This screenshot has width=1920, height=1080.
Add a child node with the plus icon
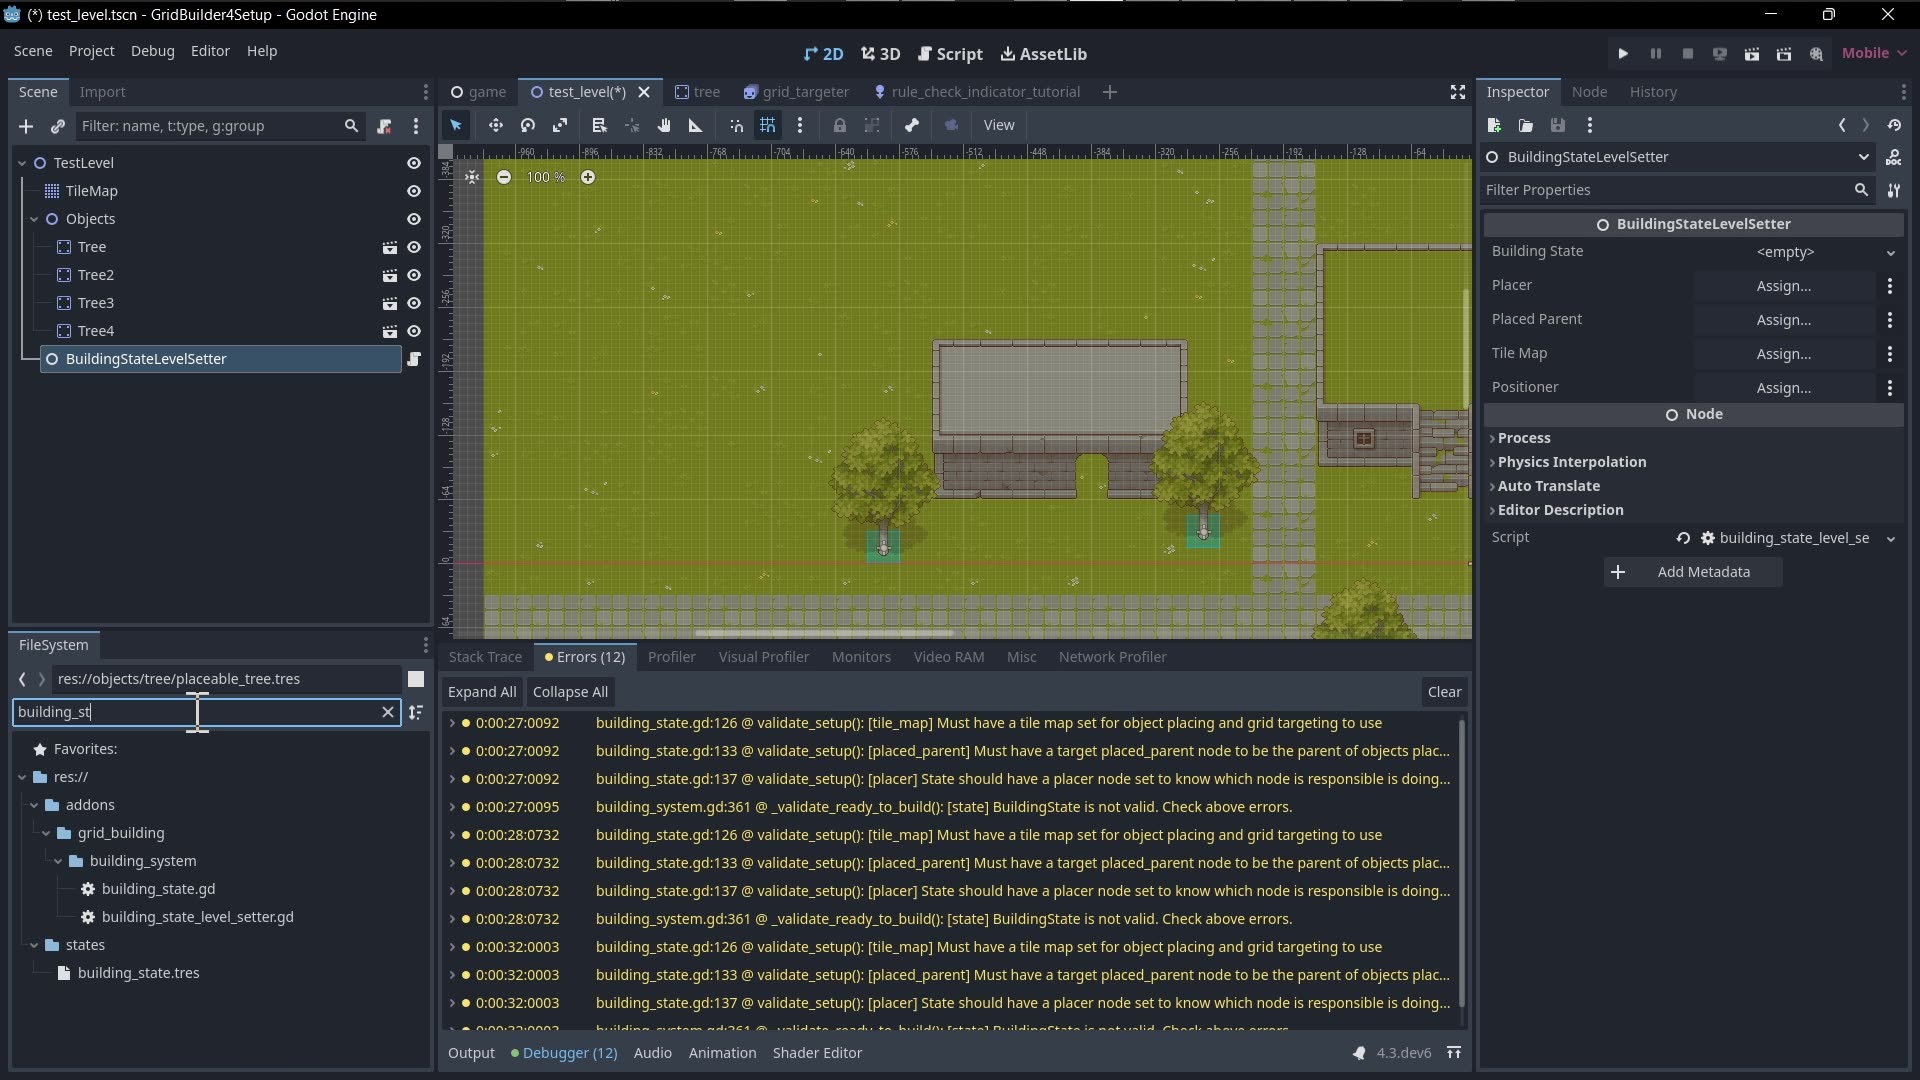25,126
